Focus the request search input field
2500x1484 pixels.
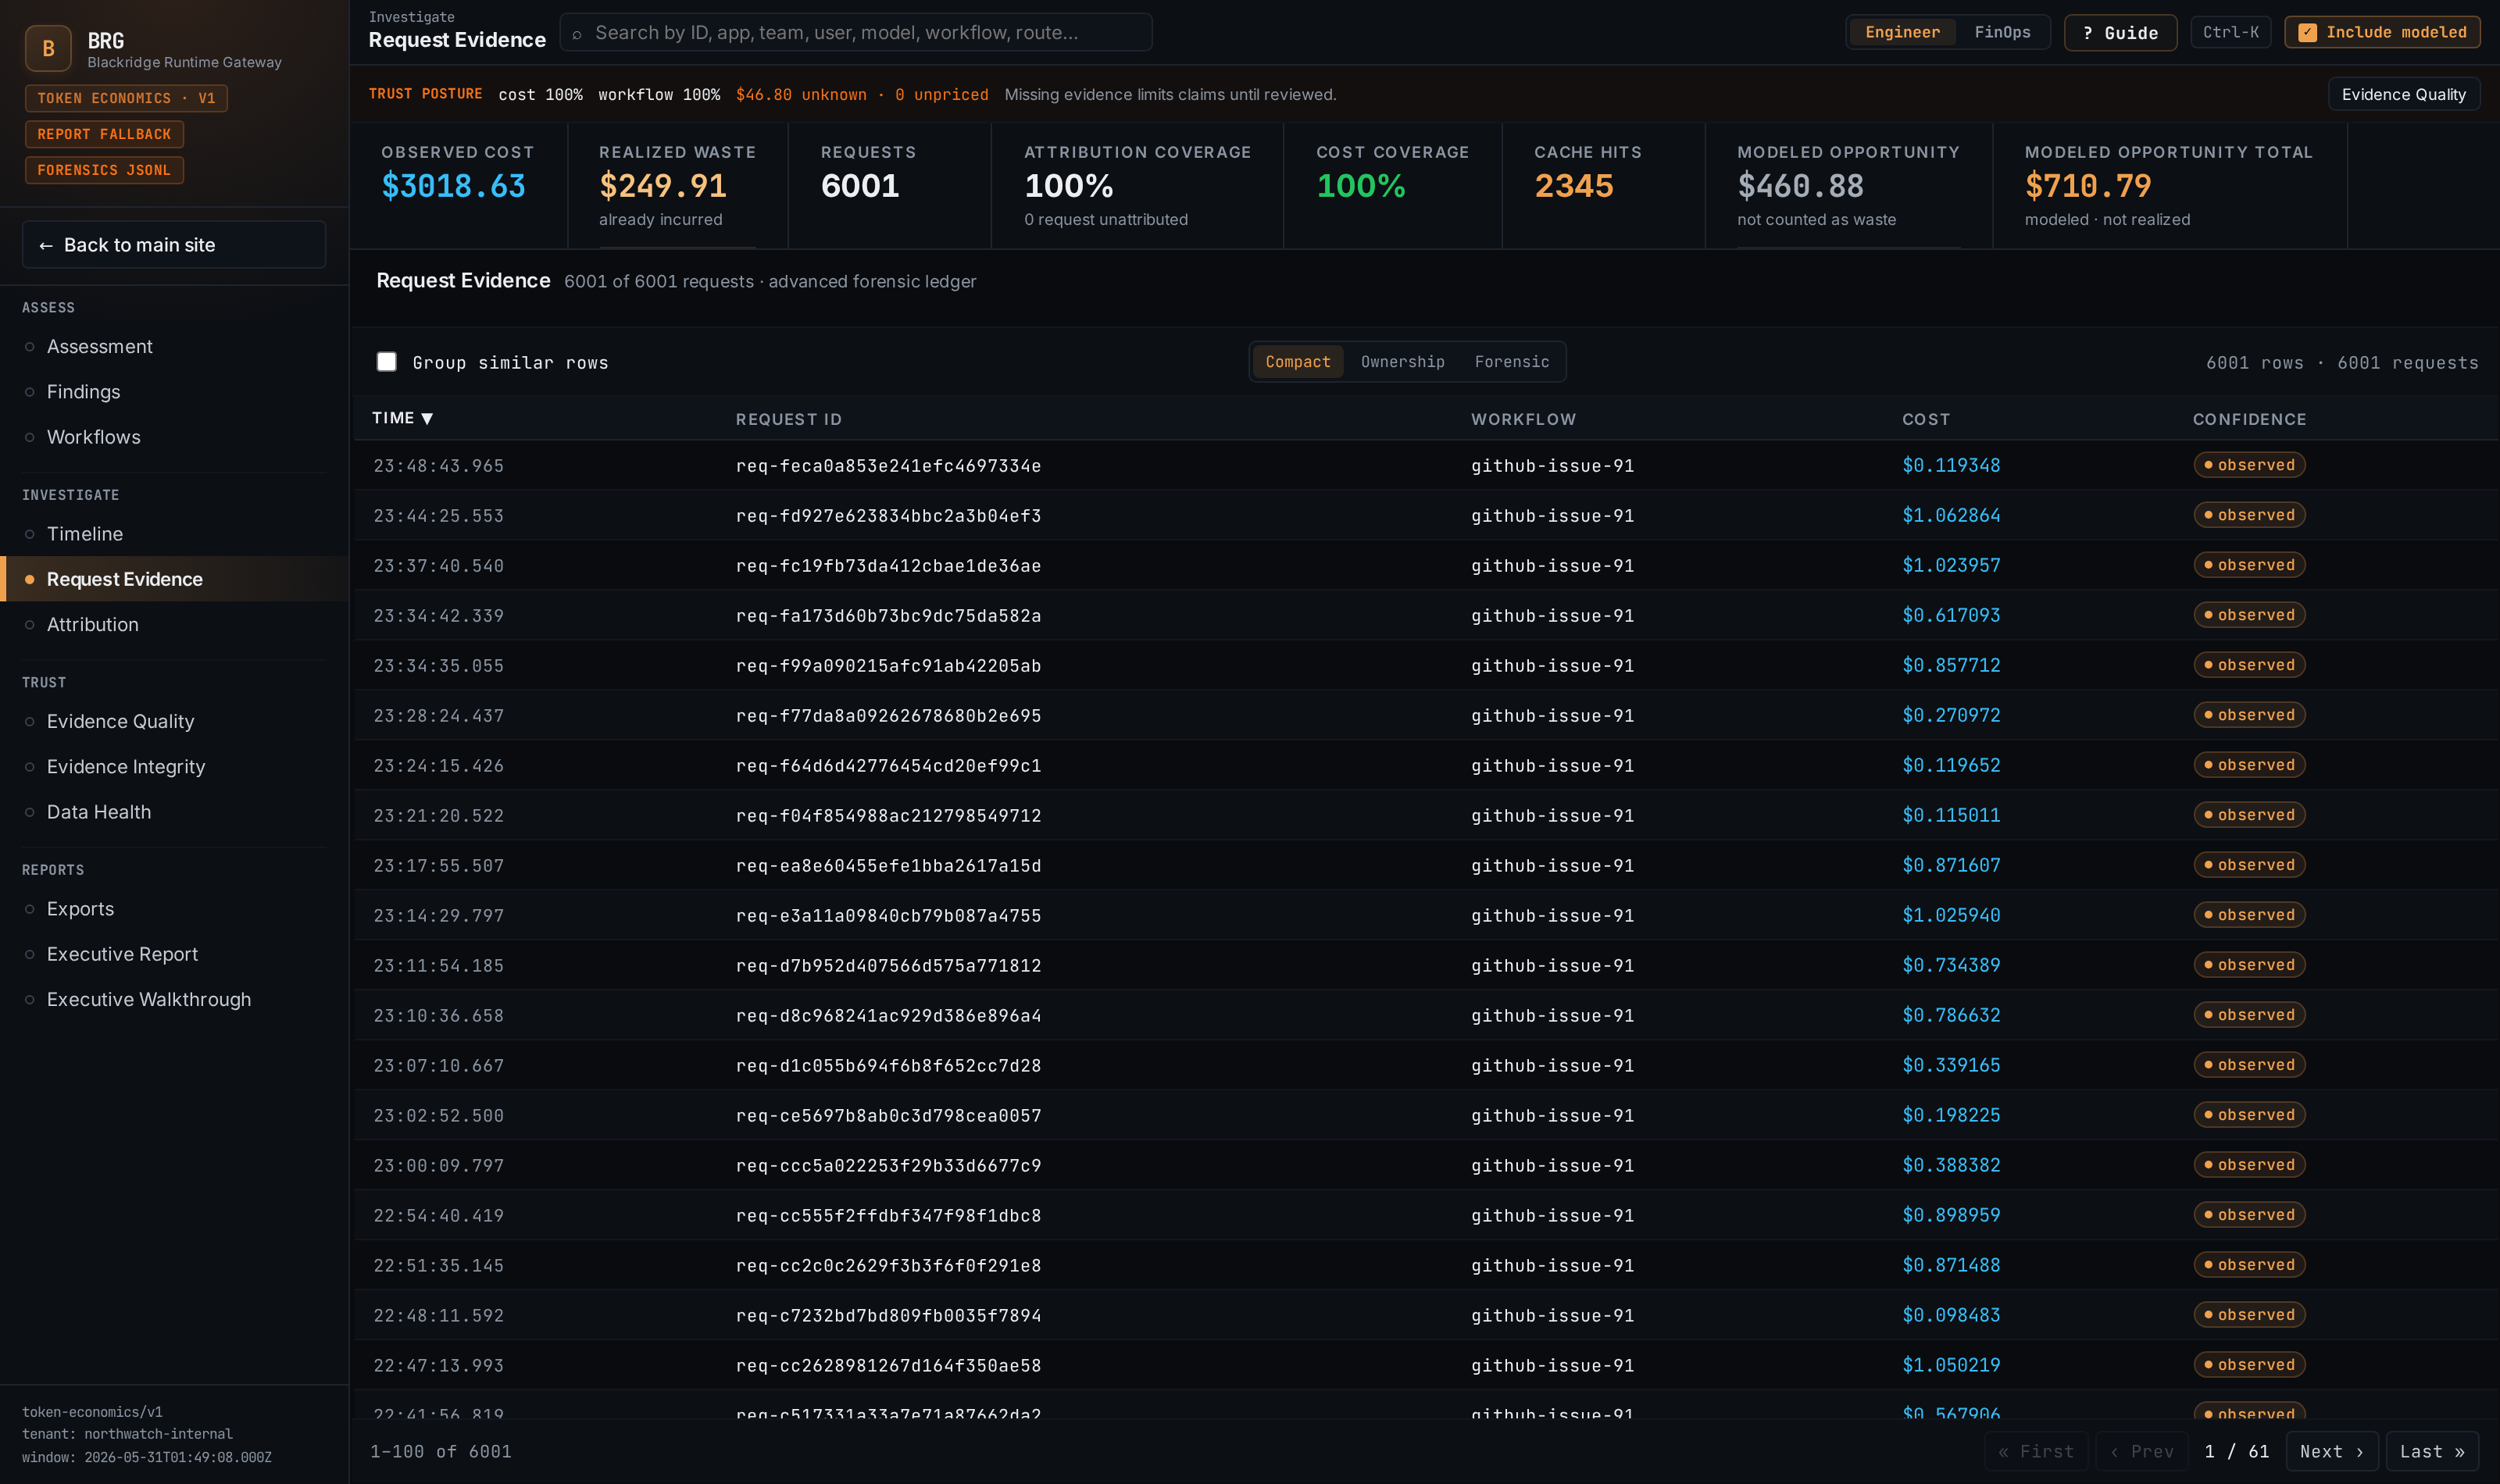pyautogui.click(x=855, y=33)
